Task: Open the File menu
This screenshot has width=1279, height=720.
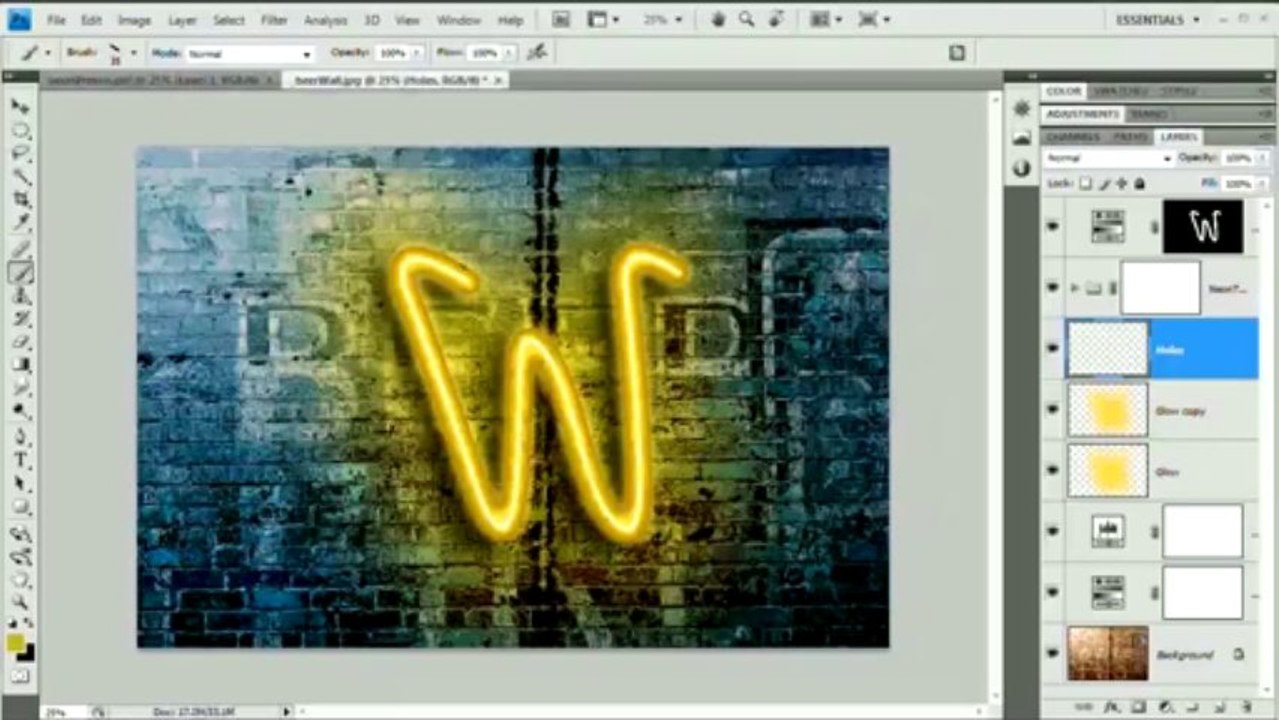Action: pos(56,20)
